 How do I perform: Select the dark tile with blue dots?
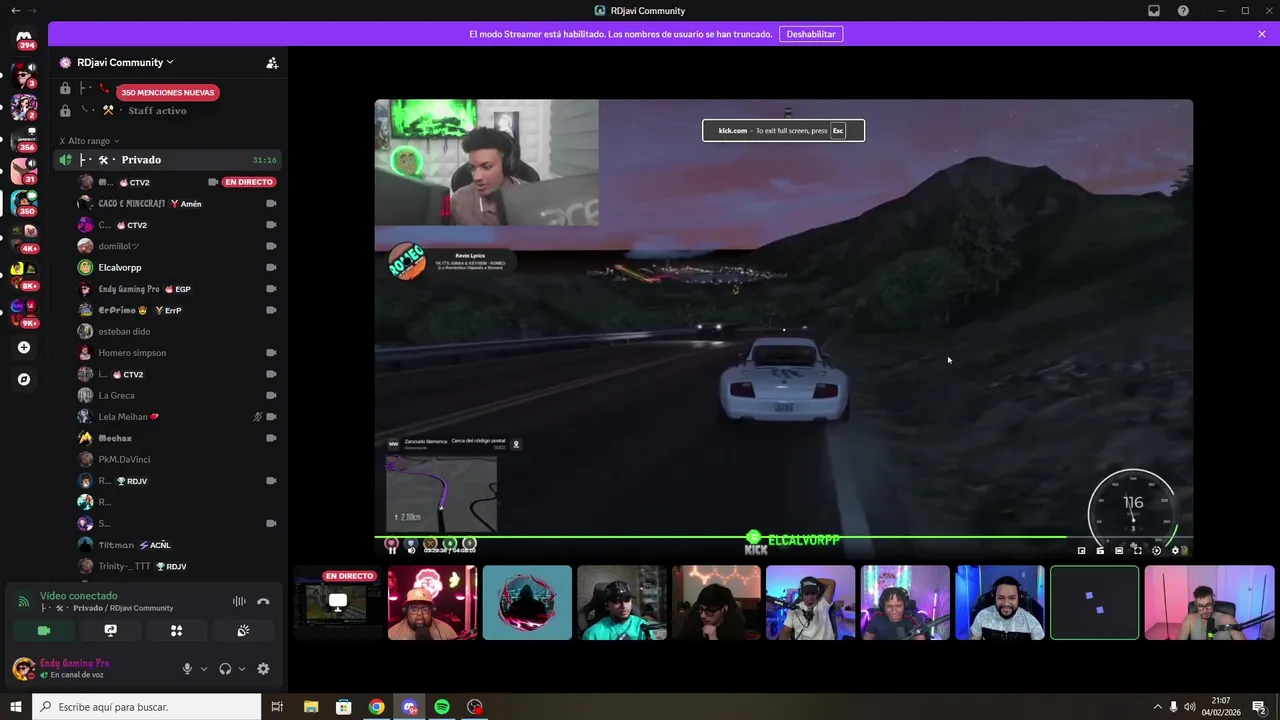click(x=1094, y=602)
